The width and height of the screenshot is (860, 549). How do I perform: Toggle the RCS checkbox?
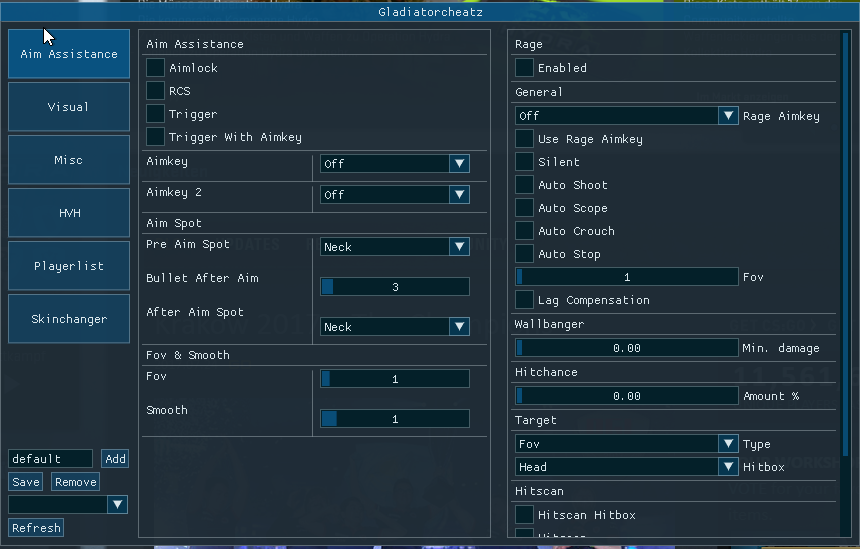156,91
